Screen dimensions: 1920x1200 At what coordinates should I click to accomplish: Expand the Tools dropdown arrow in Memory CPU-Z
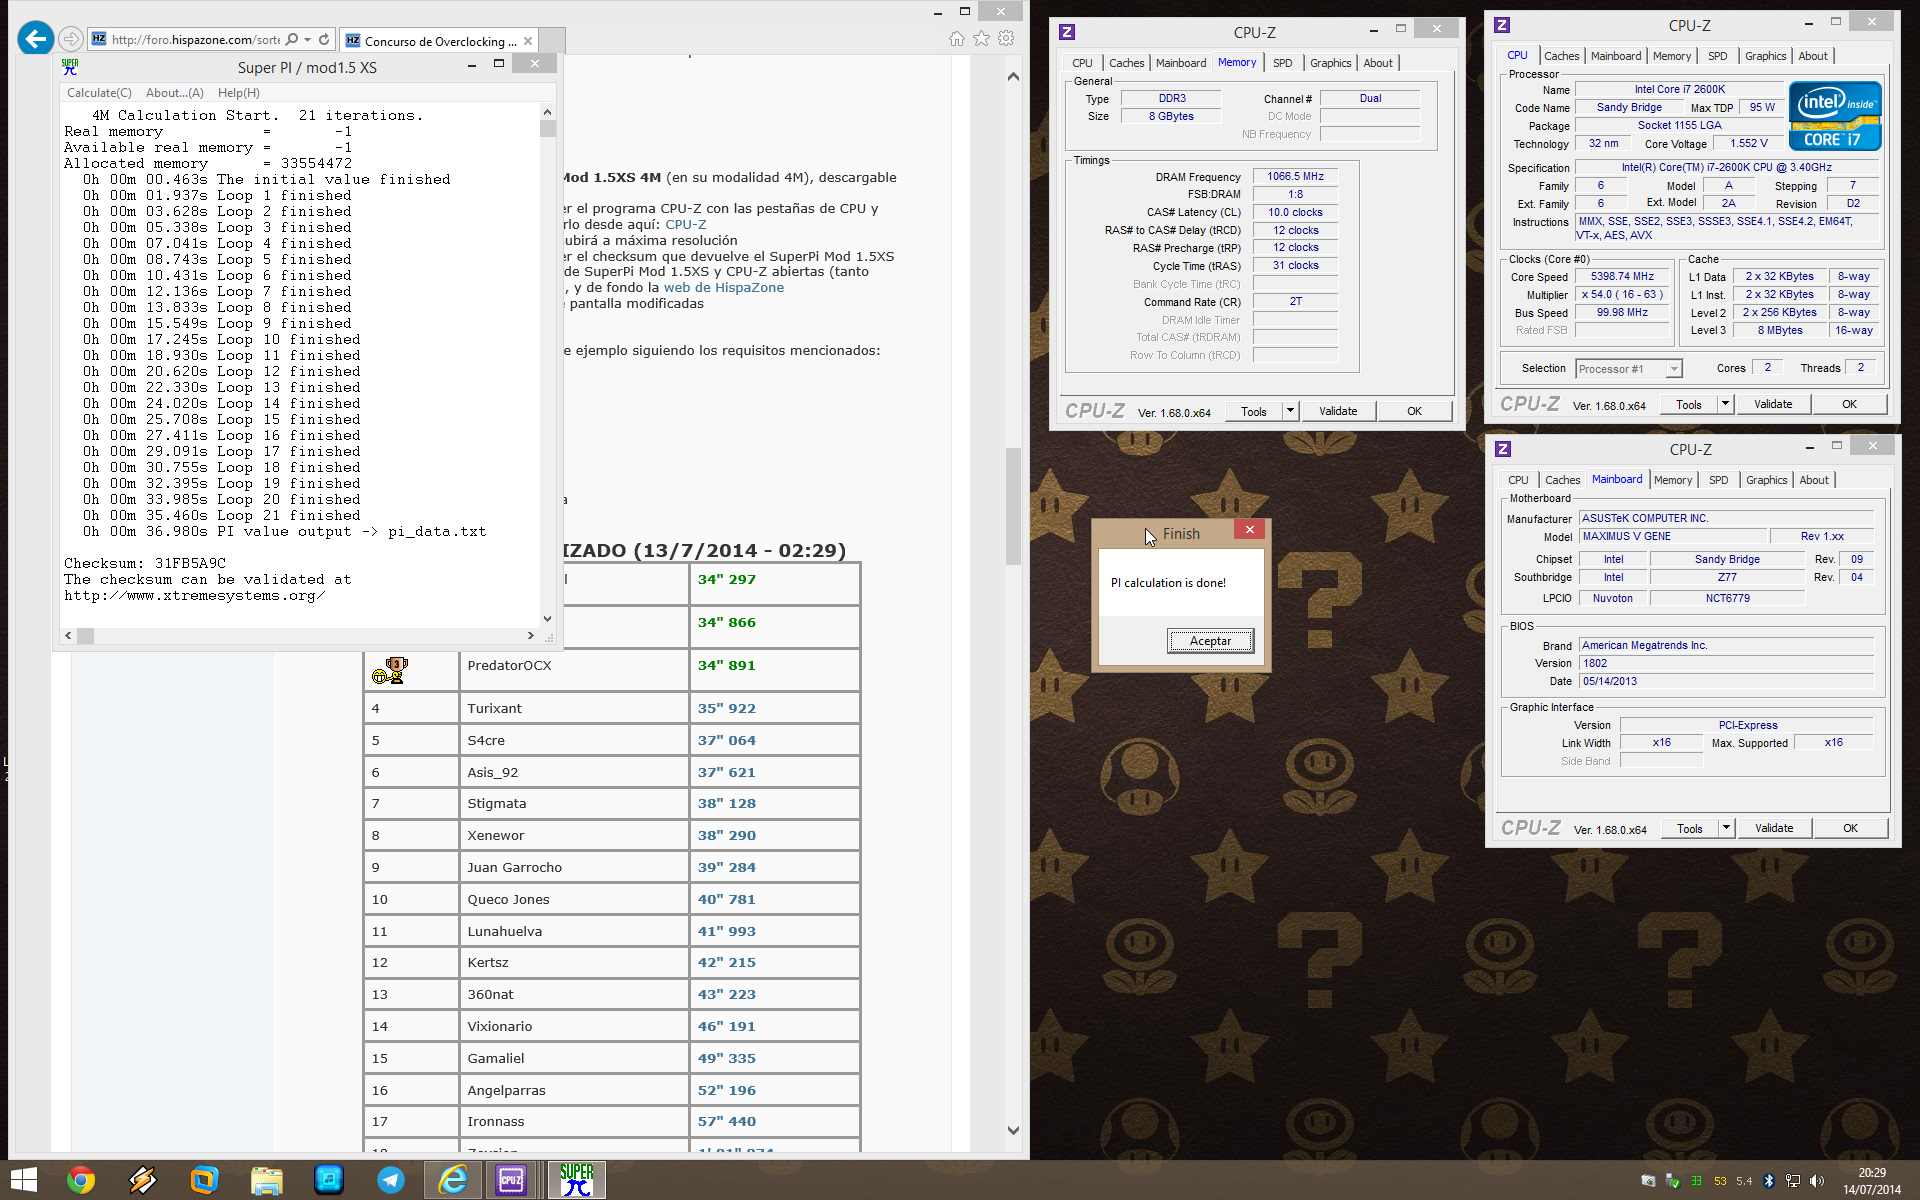point(1290,411)
